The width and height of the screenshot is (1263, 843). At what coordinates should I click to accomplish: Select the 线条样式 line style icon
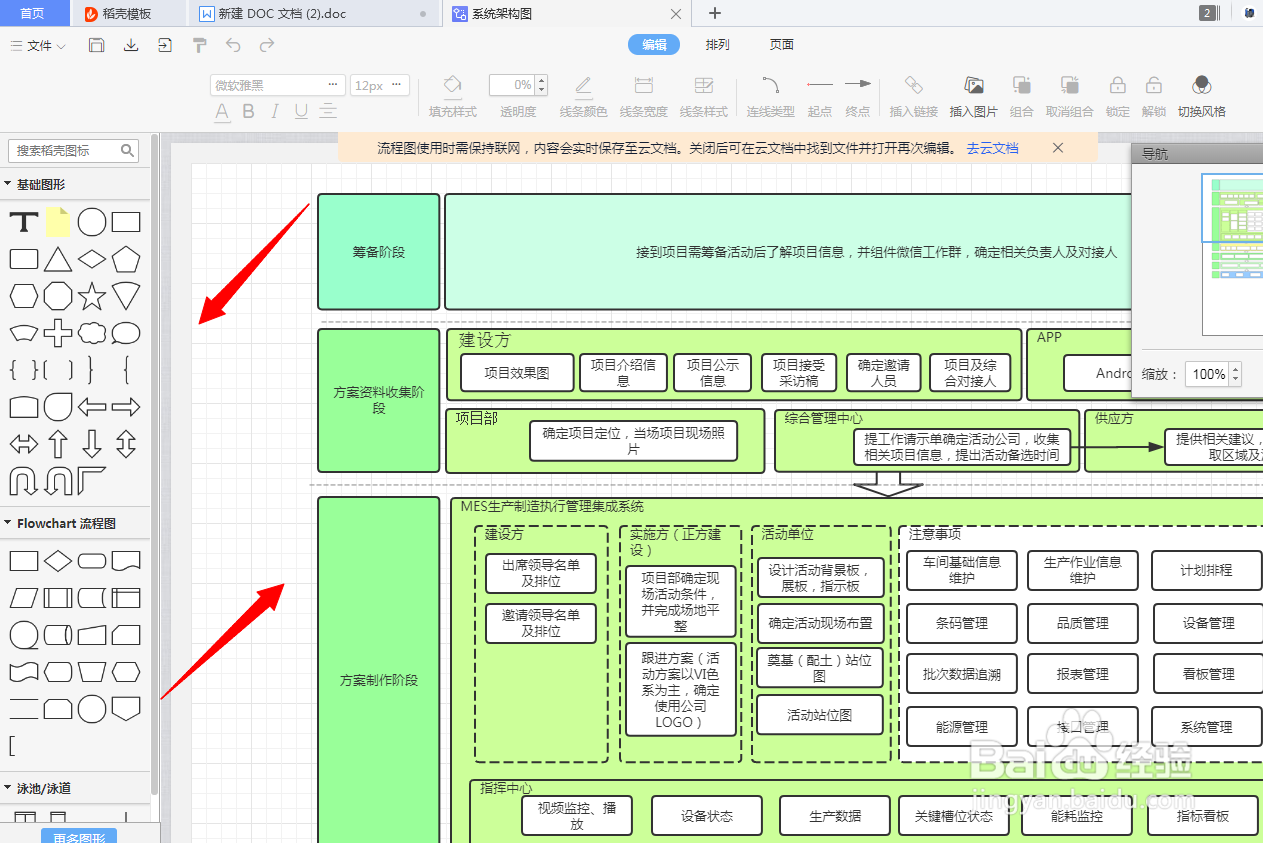(703, 85)
